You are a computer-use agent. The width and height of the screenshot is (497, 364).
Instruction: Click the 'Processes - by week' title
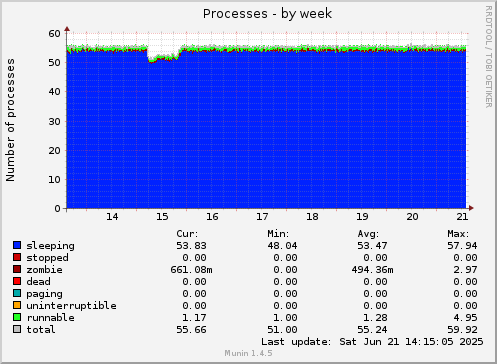tap(267, 14)
